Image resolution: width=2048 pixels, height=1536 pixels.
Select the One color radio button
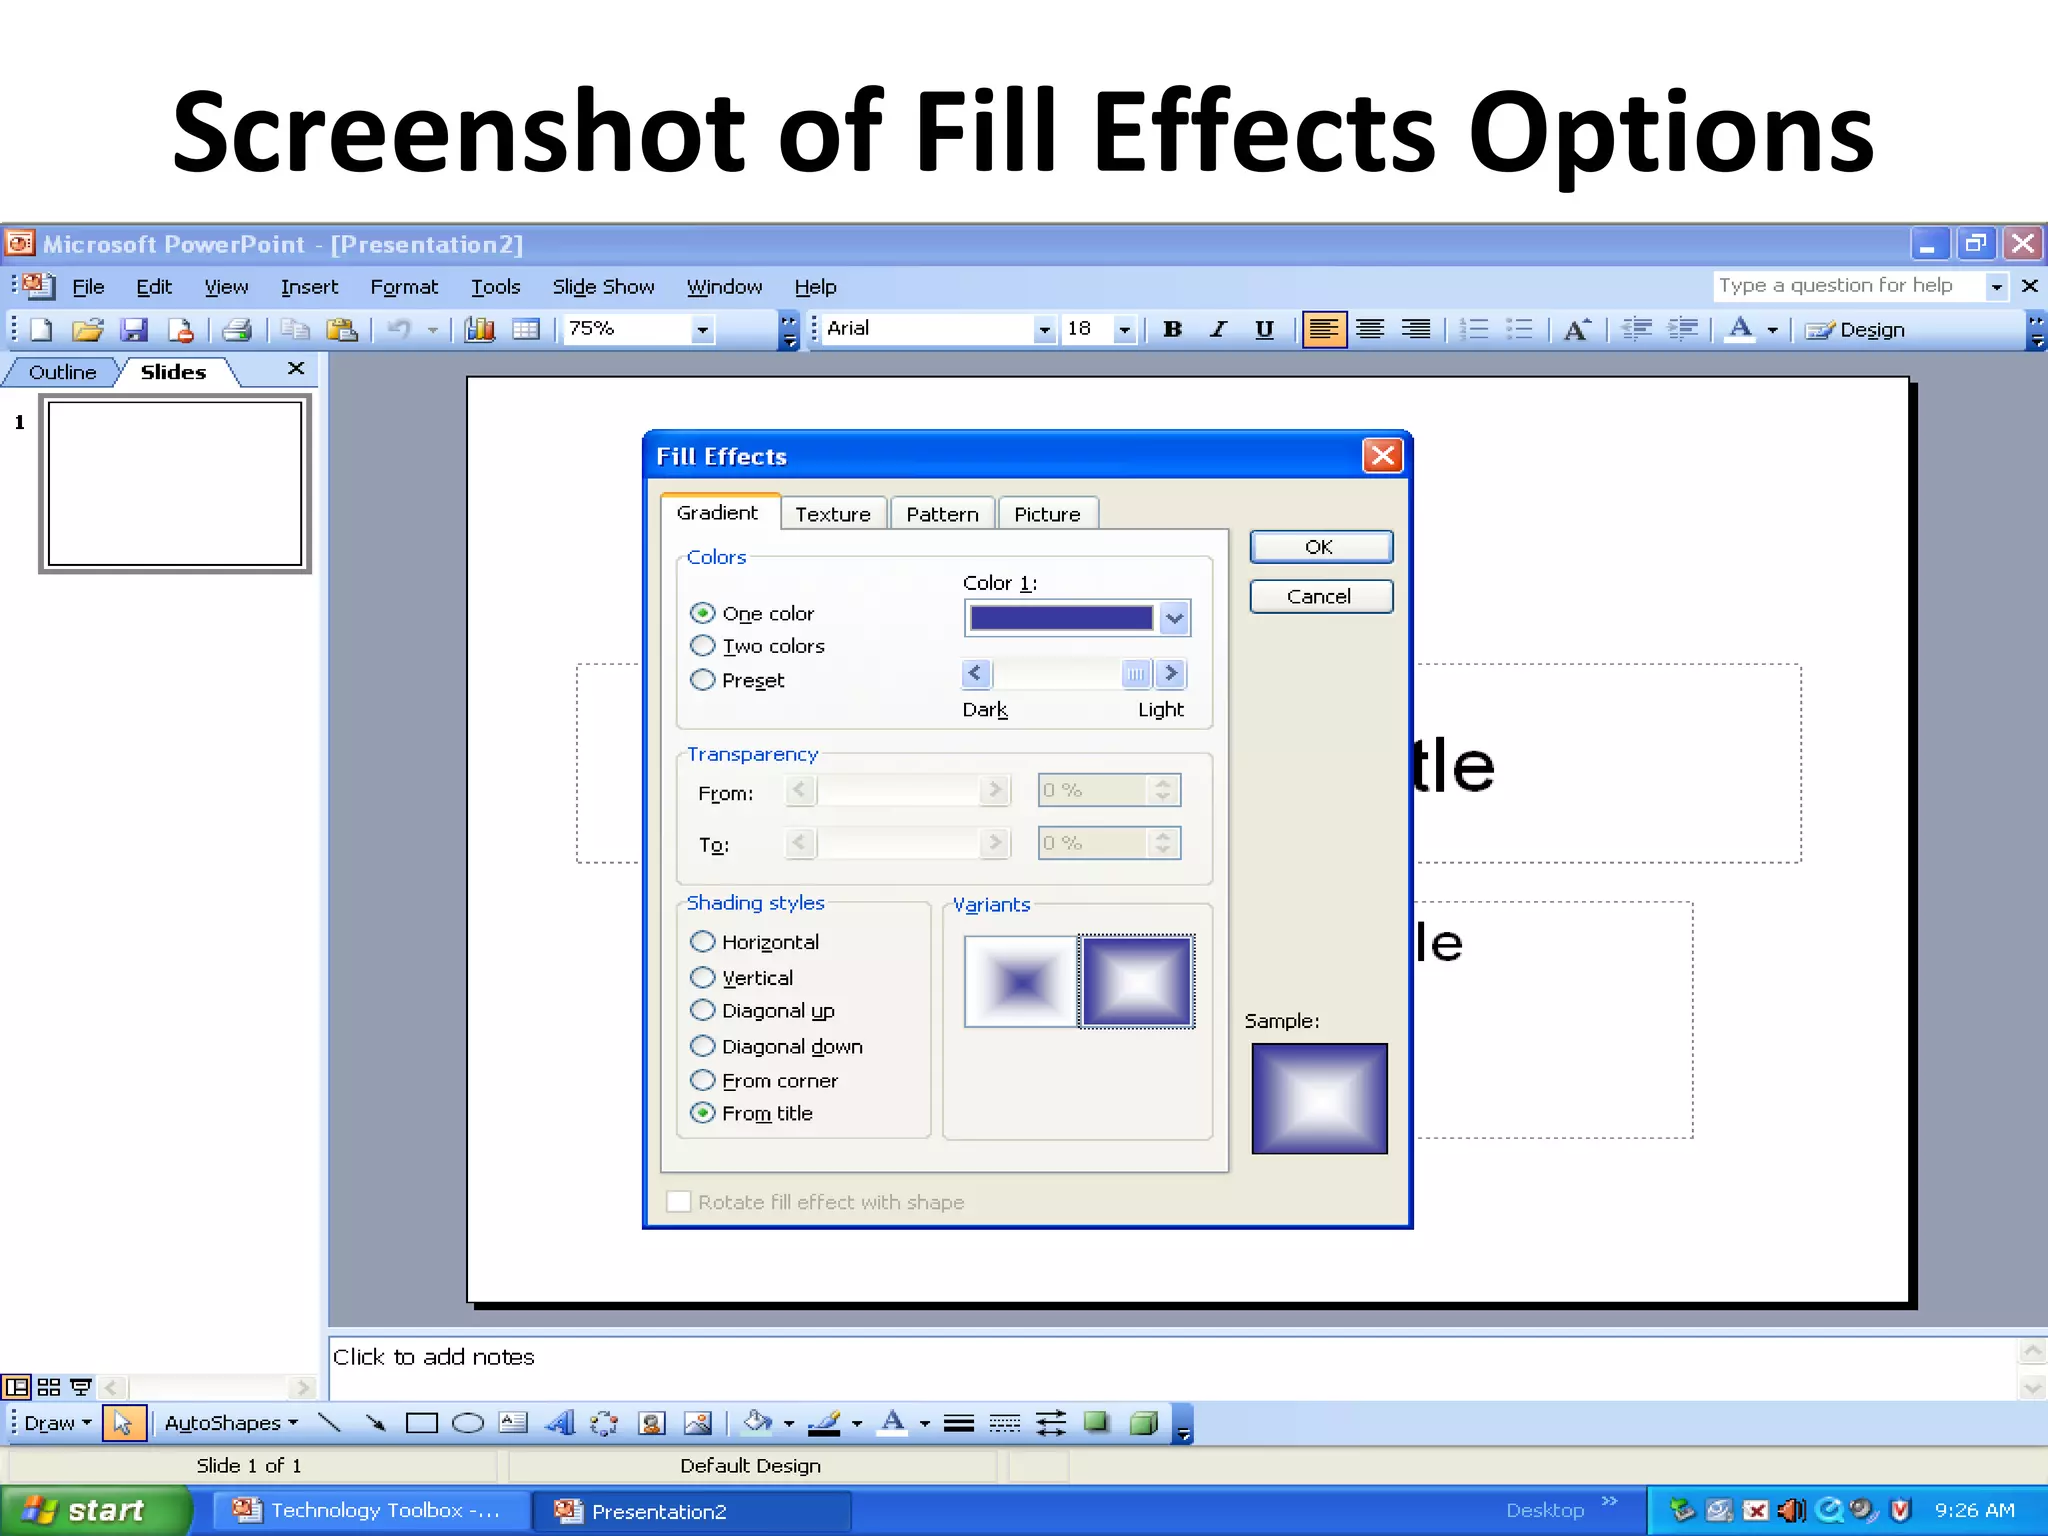coord(703,612)
